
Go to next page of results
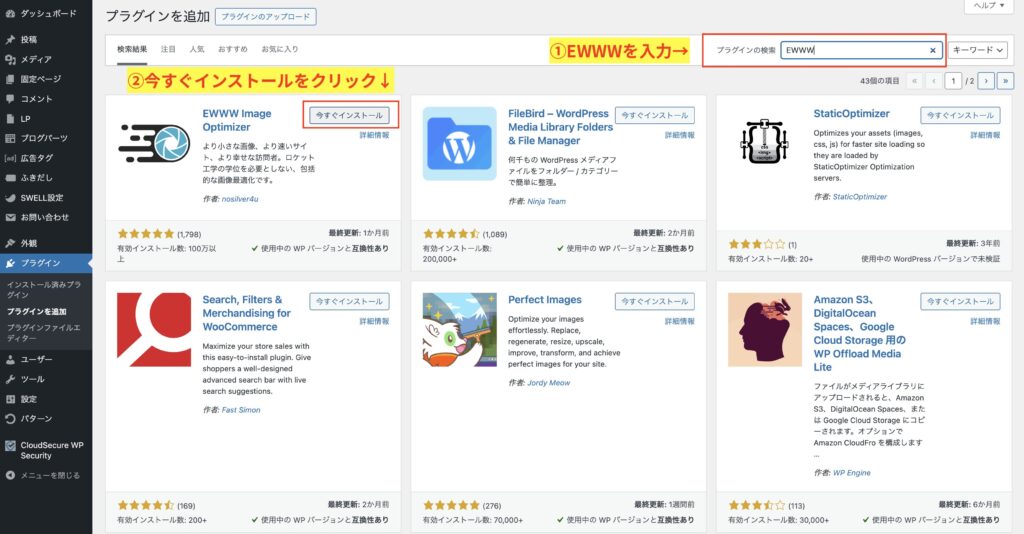coord(986,80)
